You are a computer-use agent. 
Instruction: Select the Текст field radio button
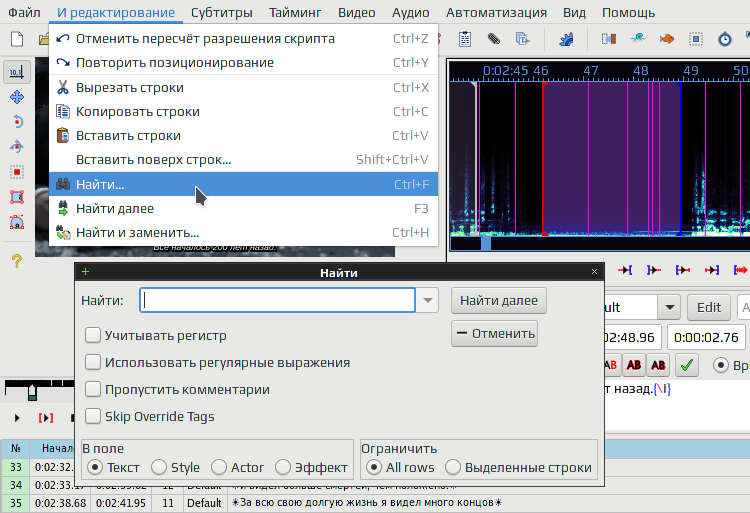coord(95,467)
